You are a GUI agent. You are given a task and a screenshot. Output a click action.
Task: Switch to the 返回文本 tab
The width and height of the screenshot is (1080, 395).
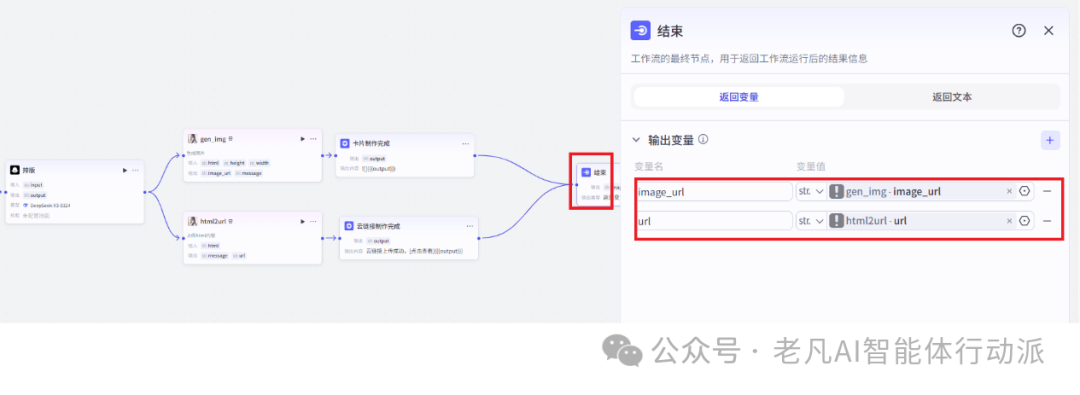click(952, 97)
